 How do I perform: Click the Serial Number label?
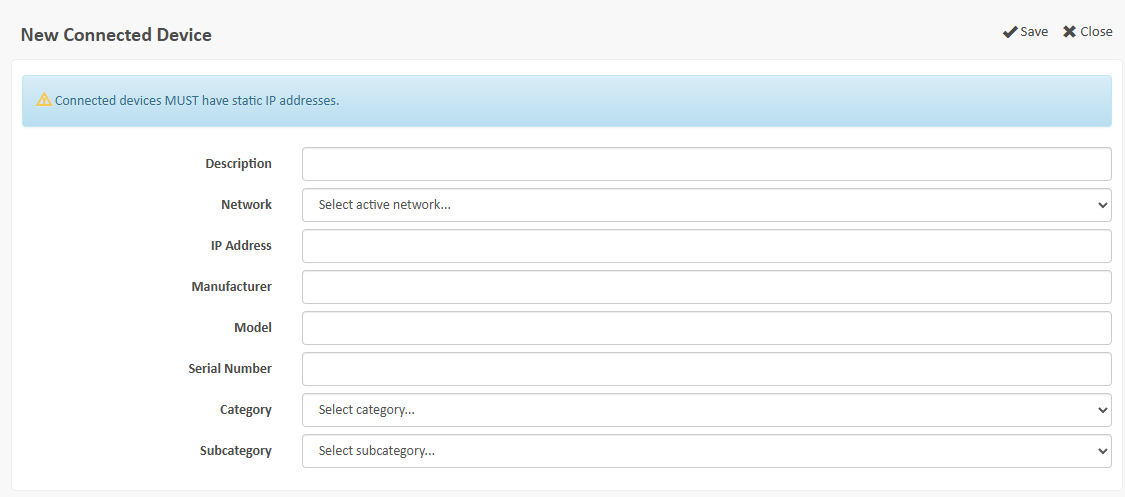pos(230,369)
